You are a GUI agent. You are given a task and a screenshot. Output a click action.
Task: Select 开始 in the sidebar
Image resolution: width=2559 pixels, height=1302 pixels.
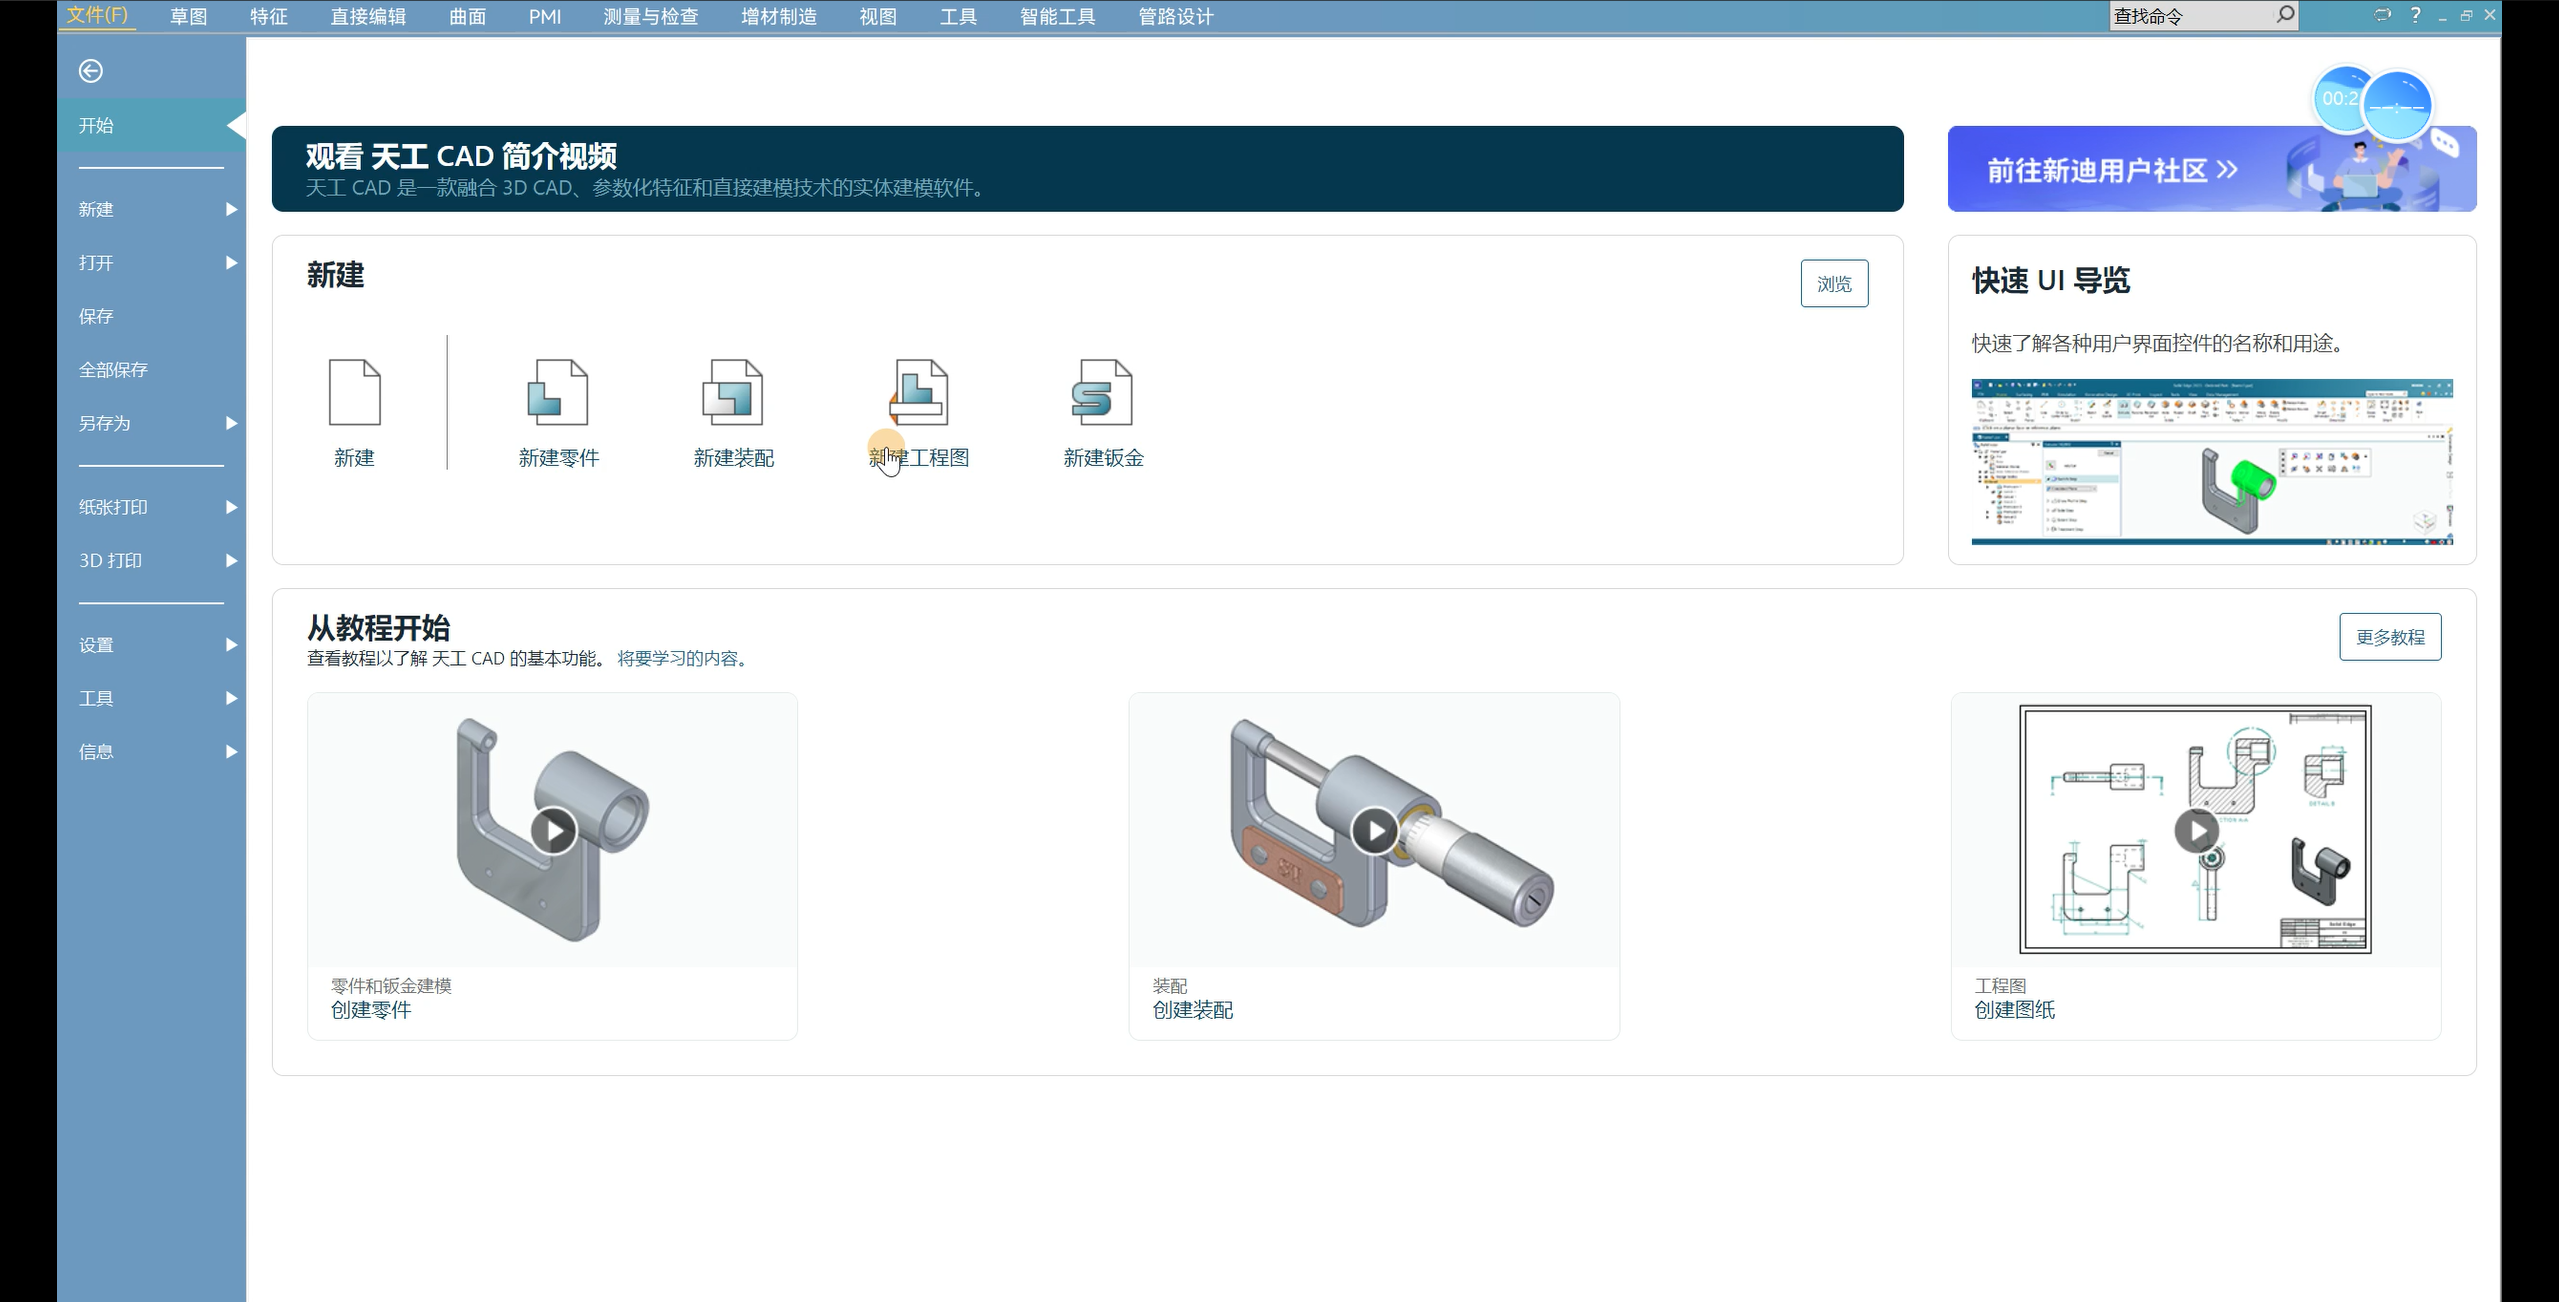tap(151, 125)
